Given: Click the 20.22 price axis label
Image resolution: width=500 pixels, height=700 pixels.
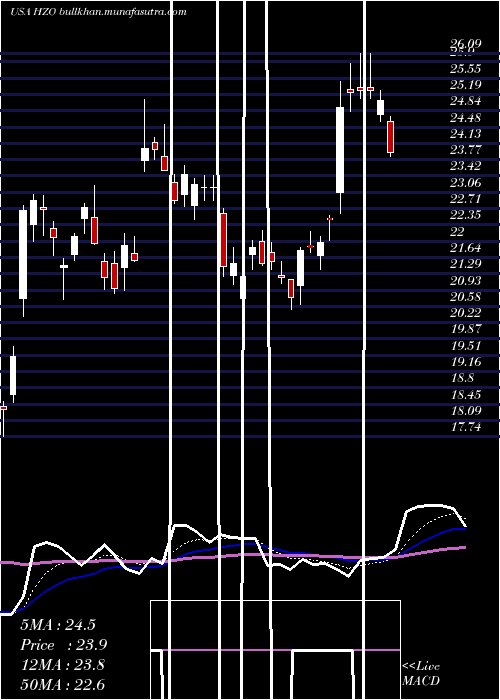Looking at the screenshot, I should [465, 313].
